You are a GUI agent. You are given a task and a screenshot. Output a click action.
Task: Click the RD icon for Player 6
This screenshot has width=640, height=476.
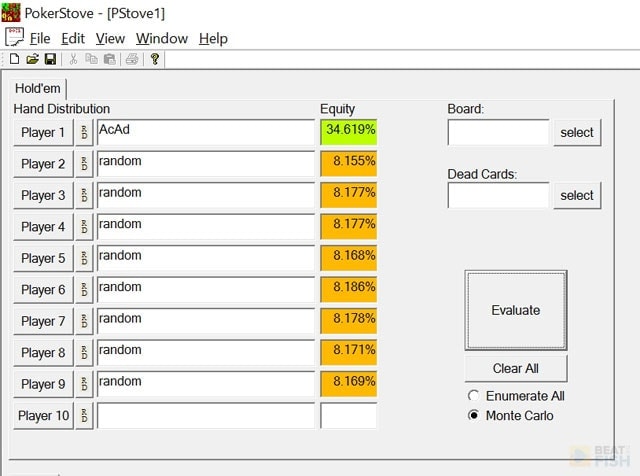pos(84,289)
